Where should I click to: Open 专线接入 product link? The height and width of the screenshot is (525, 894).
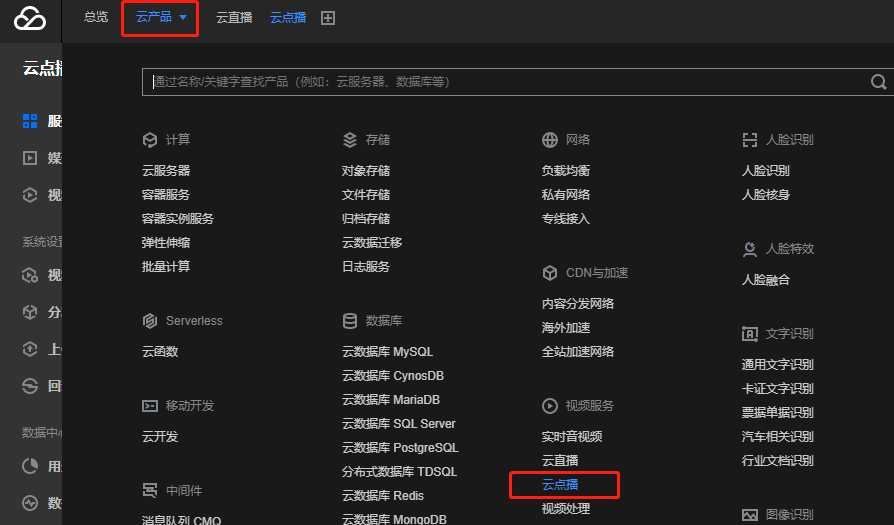(x=566, y=218)
